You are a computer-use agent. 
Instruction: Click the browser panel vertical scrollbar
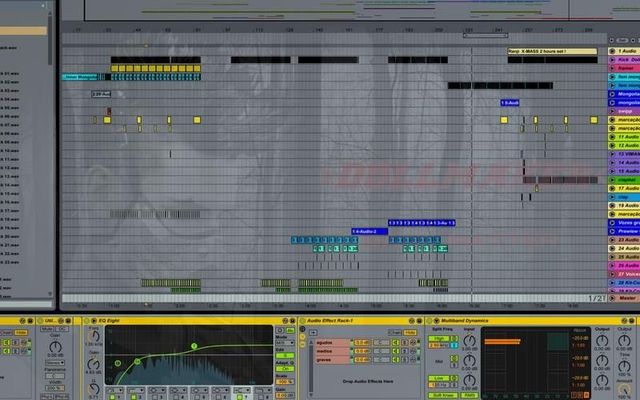tap(50, 41)
